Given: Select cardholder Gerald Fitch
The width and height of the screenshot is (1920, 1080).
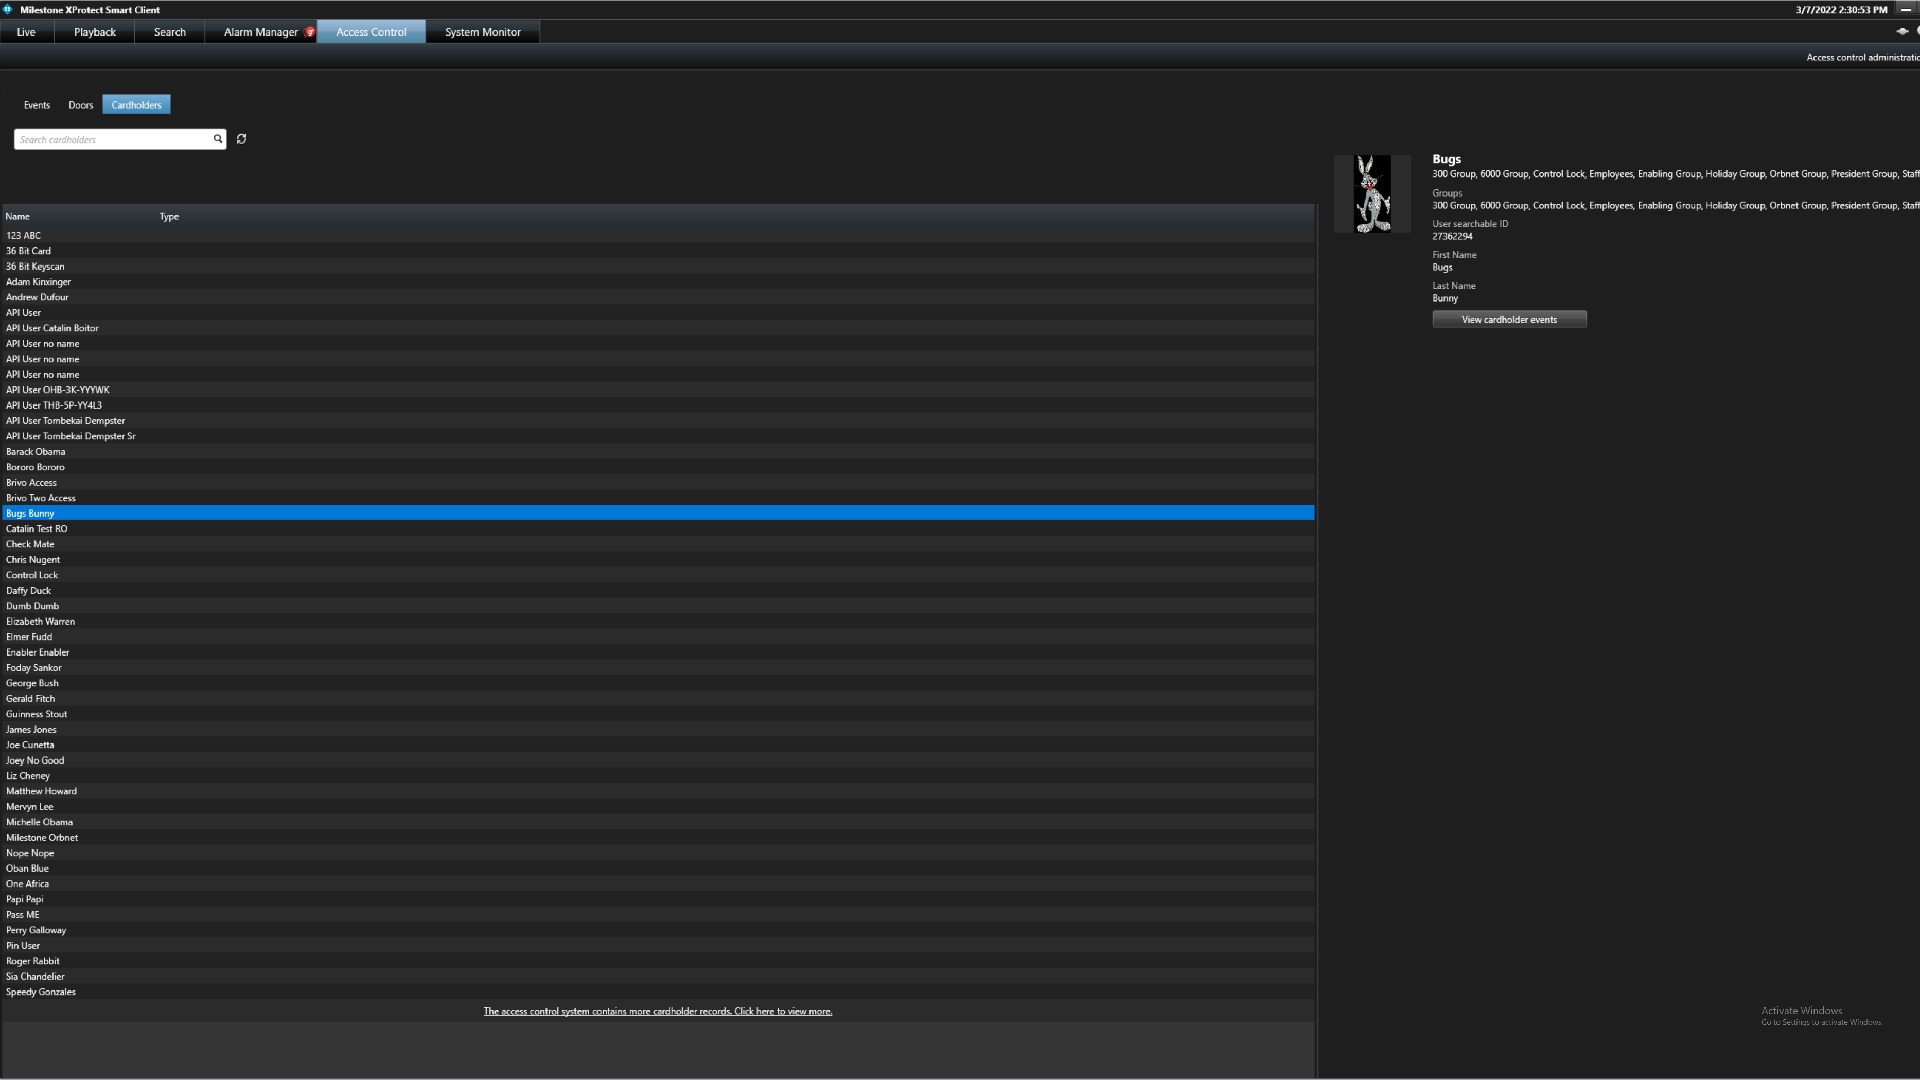Looking at the screenshot, I should (658, 699).
